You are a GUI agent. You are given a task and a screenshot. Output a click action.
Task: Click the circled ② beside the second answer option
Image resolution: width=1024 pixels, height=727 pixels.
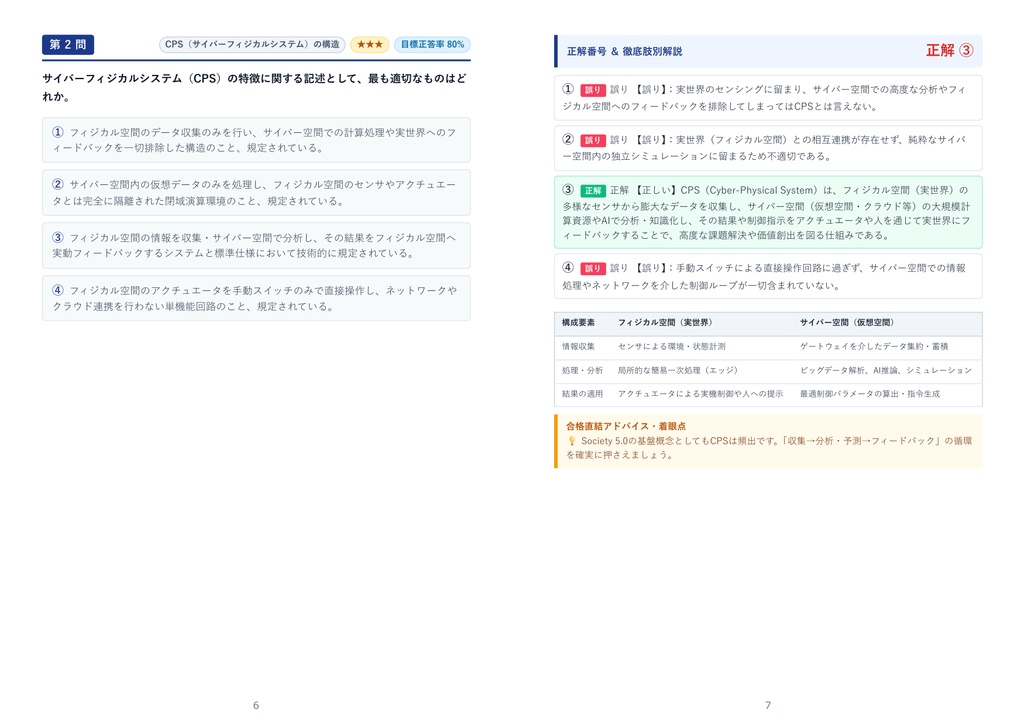58,184
